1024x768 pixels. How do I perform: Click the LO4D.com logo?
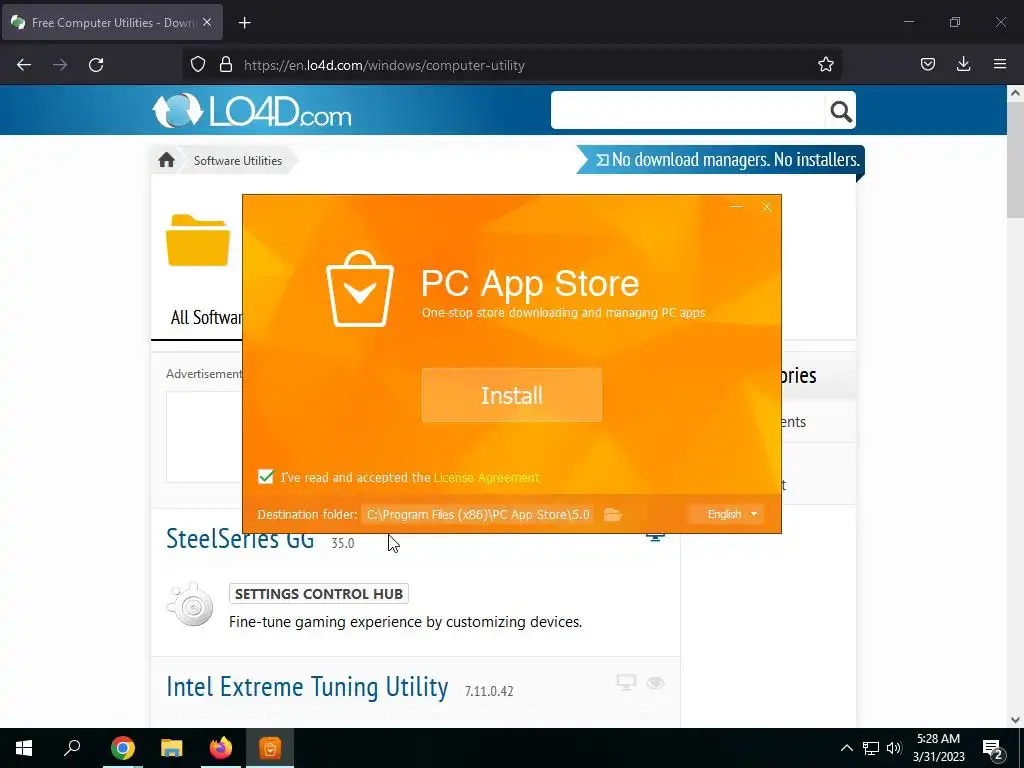tap(252, 110)
